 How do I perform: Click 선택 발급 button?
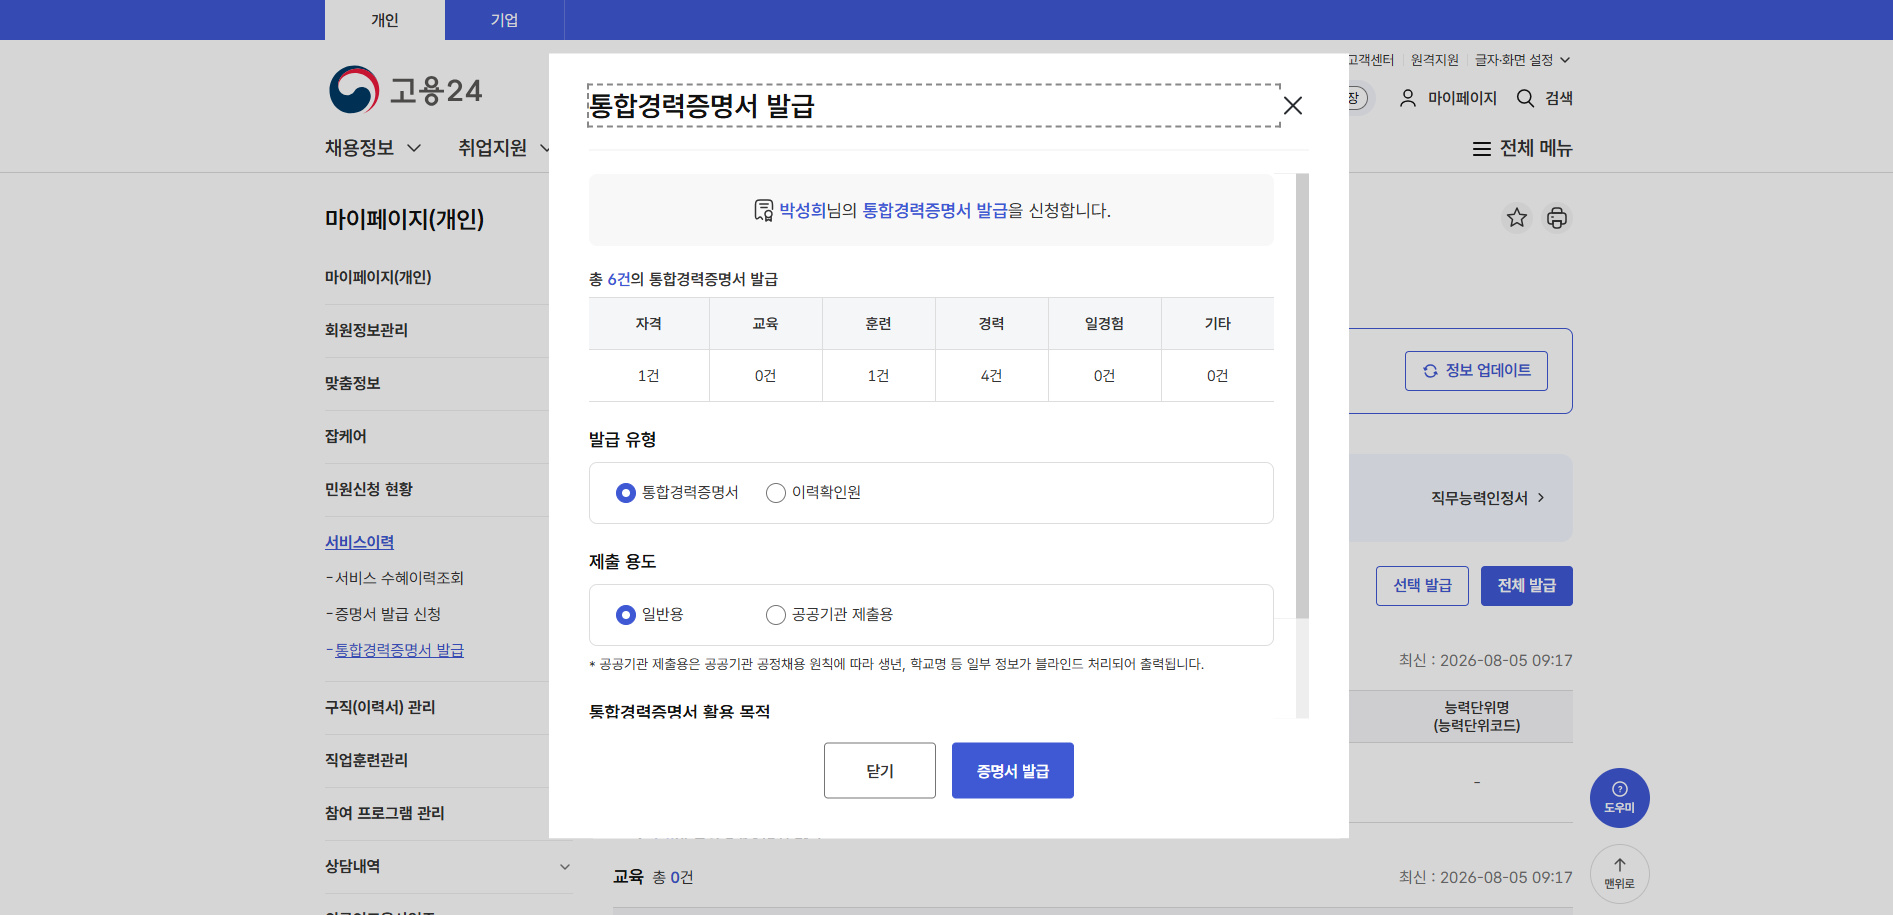[1422, 586]
